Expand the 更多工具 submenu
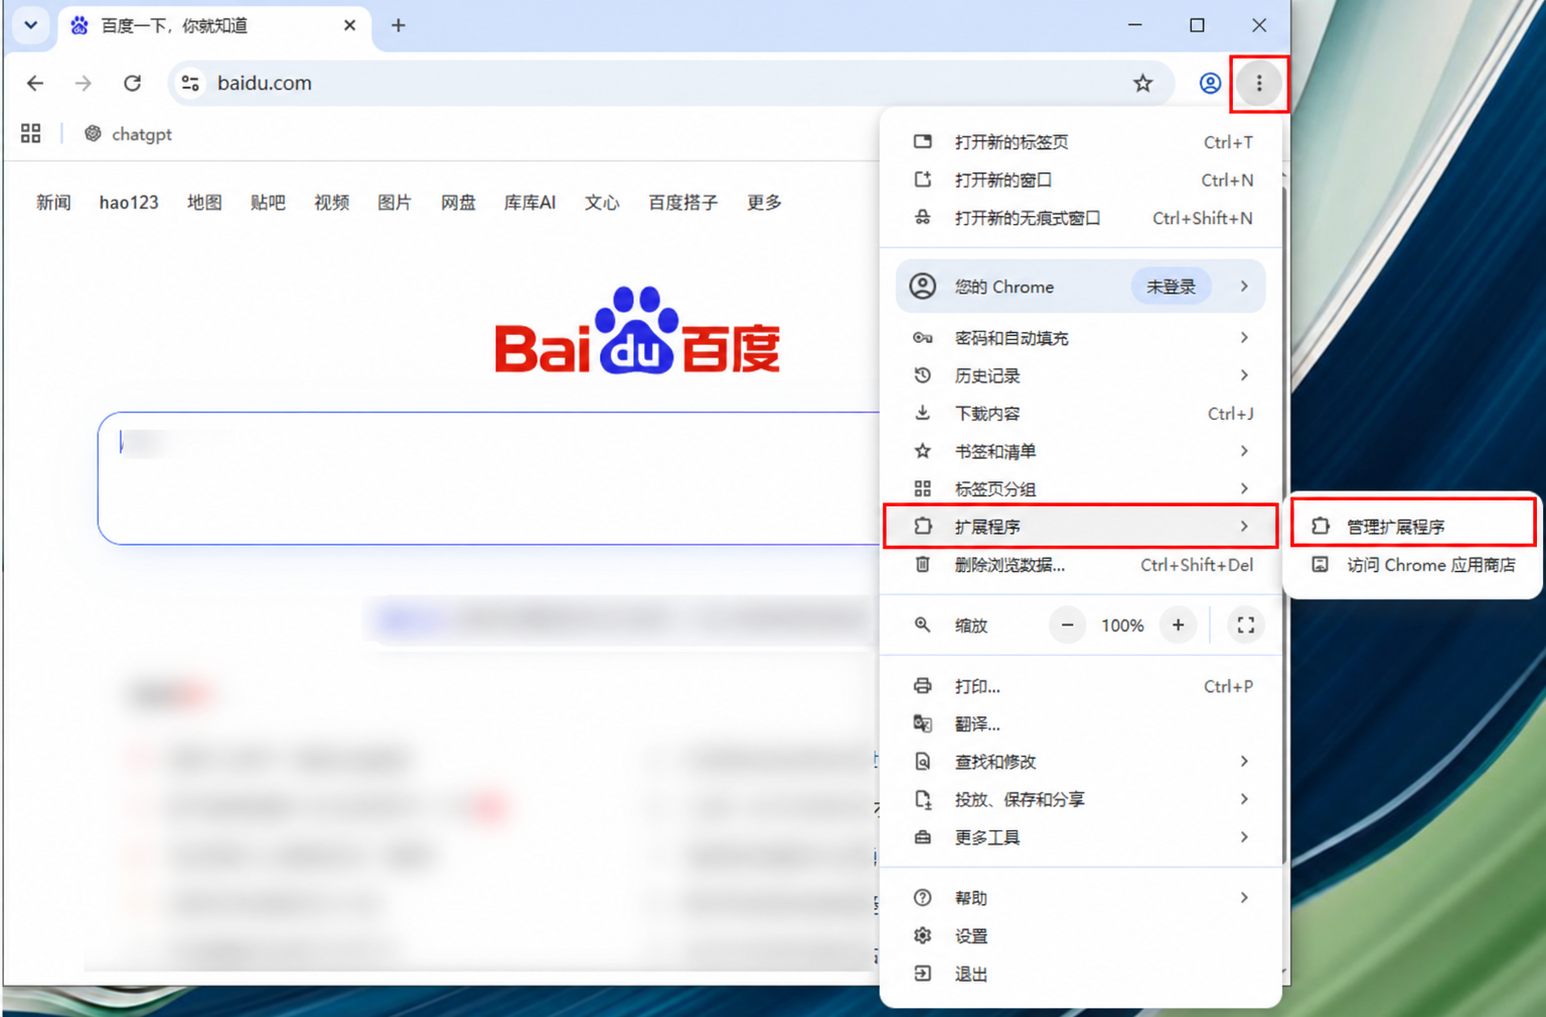The width and height of the screenshot is (1546, 1017). 1082,838
